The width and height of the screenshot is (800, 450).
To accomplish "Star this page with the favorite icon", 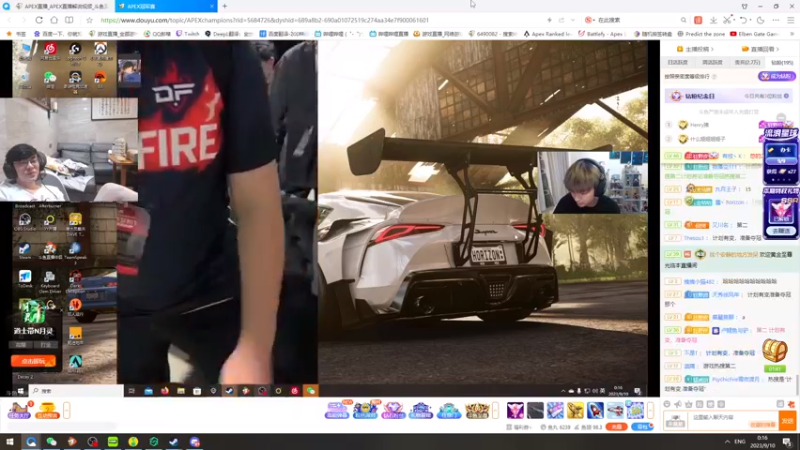I will click(89, 20).
